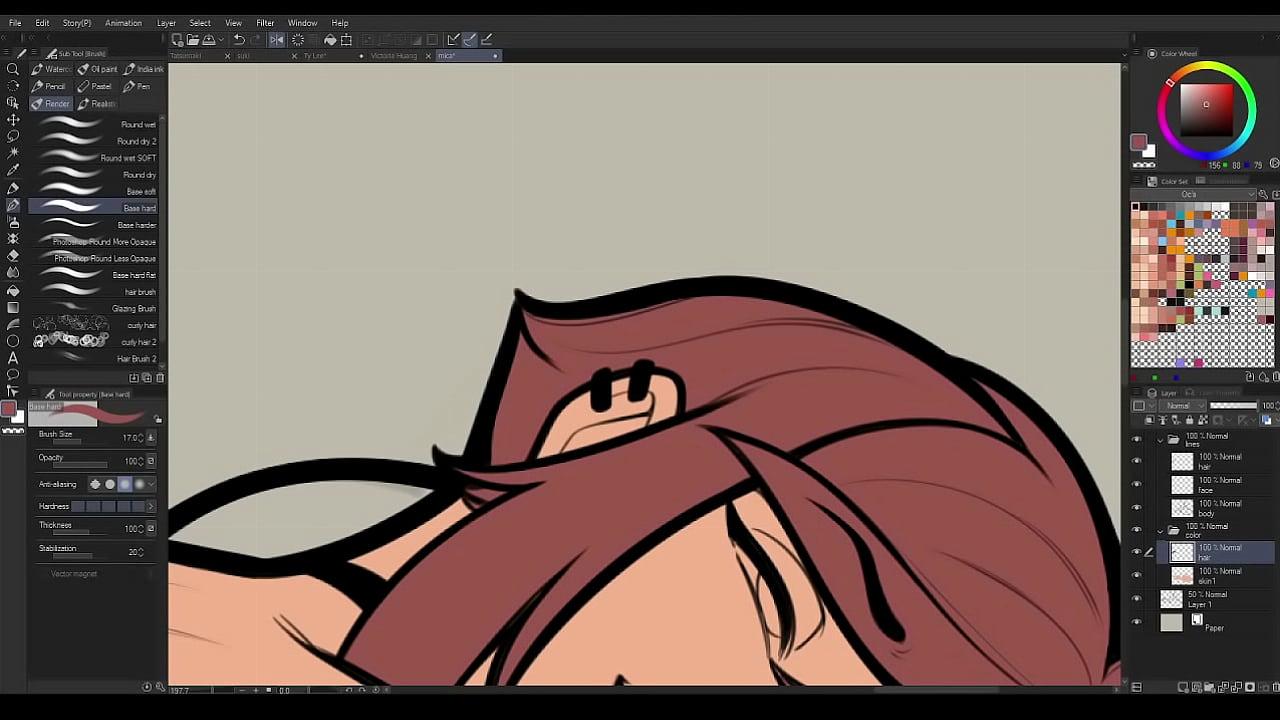Image resolution: width=1280 pixels, height=720 pixels.
Task: Open the layer blending mode dropdown
Action: point(1182,406)
